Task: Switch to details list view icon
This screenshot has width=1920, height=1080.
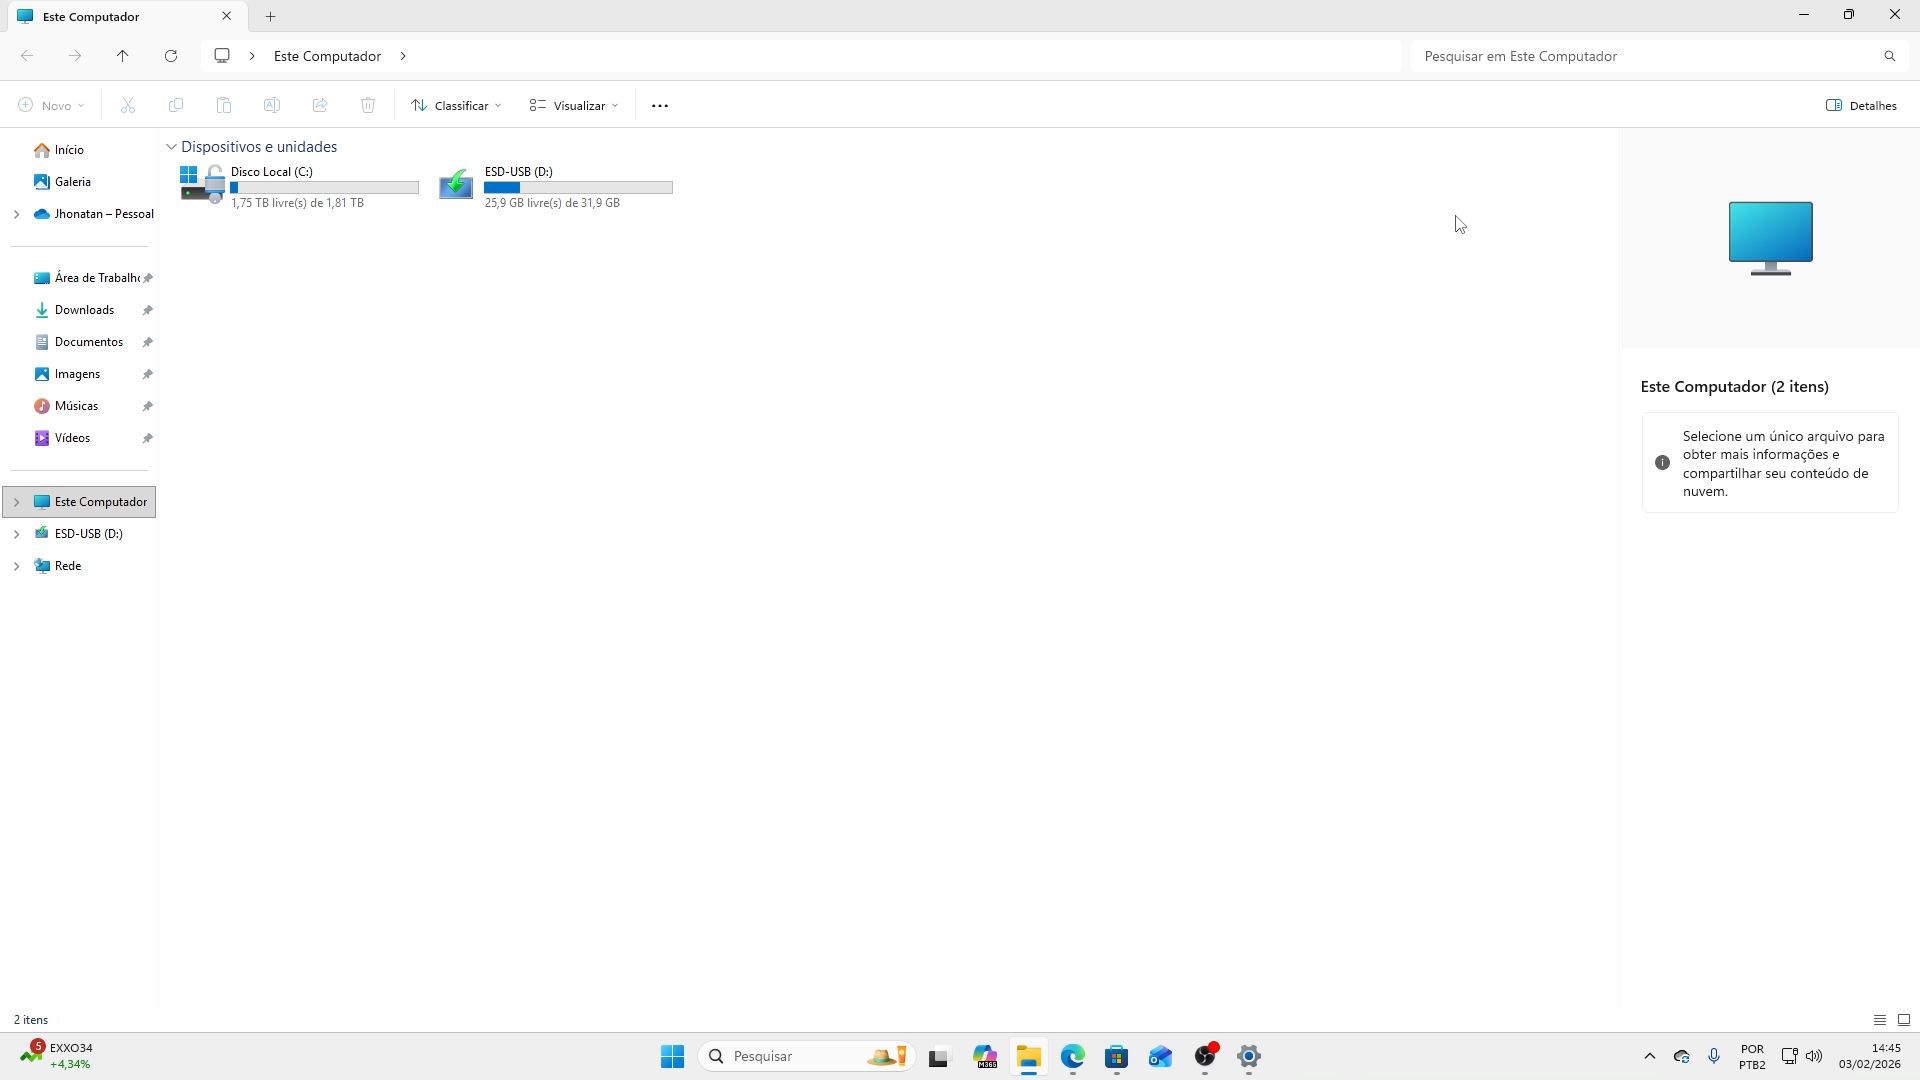Action: tap(1879, 1020)
